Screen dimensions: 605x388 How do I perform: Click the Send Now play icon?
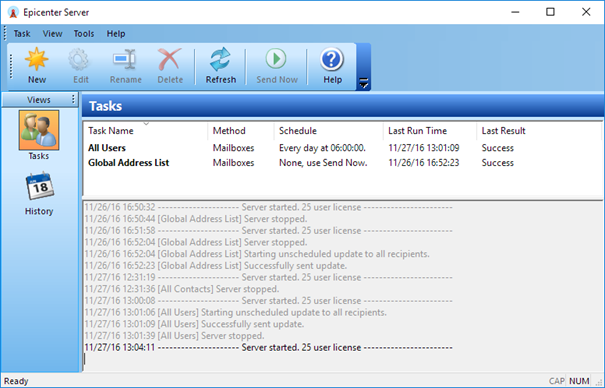pyautogui.click(x=276, y=59)
